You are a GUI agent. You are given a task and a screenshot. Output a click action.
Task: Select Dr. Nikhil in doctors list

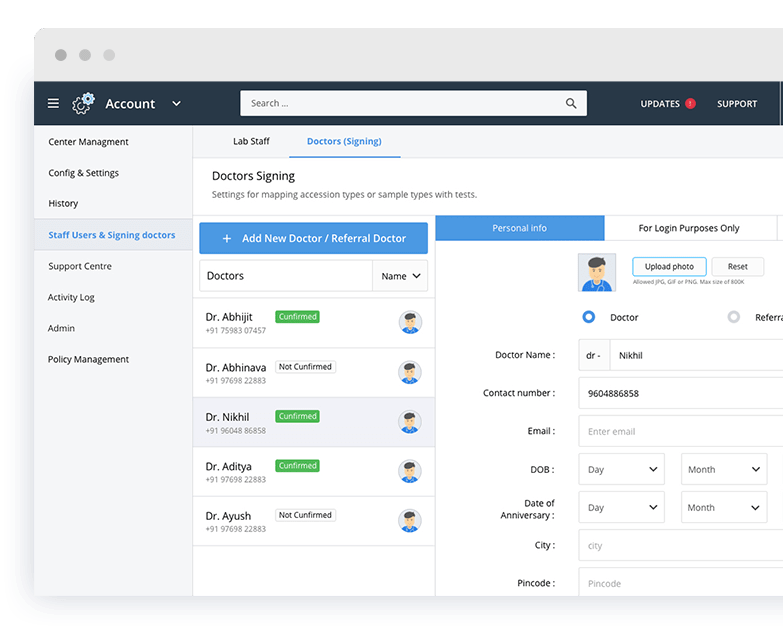[314, 422]
